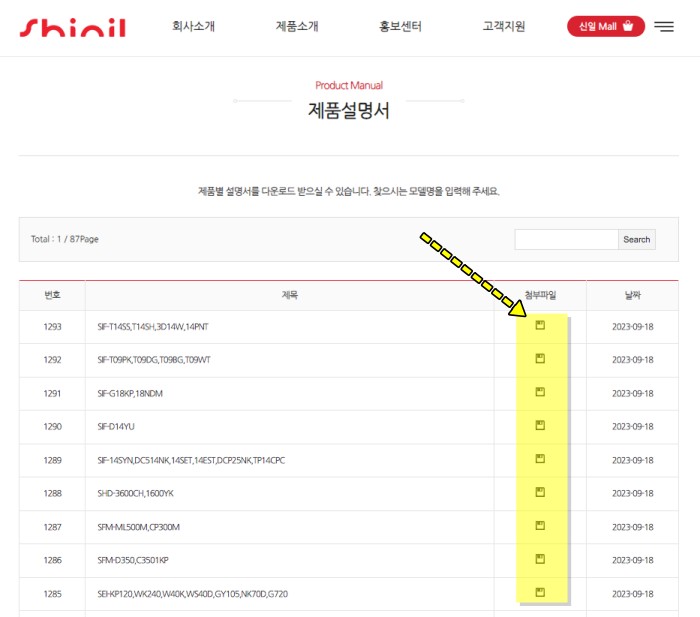
Task: Download attachment for SIF-G18KP,18NDM
Action: point(540,392)
